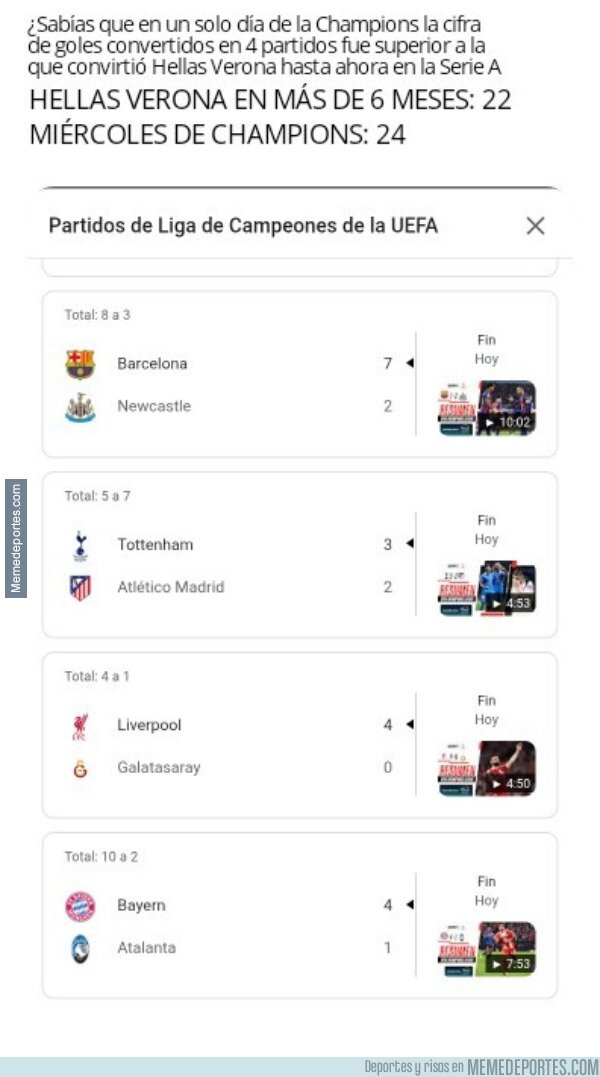Click the Tottenham club crest
The image size is (600, 1077).
(x=80, y=545)
